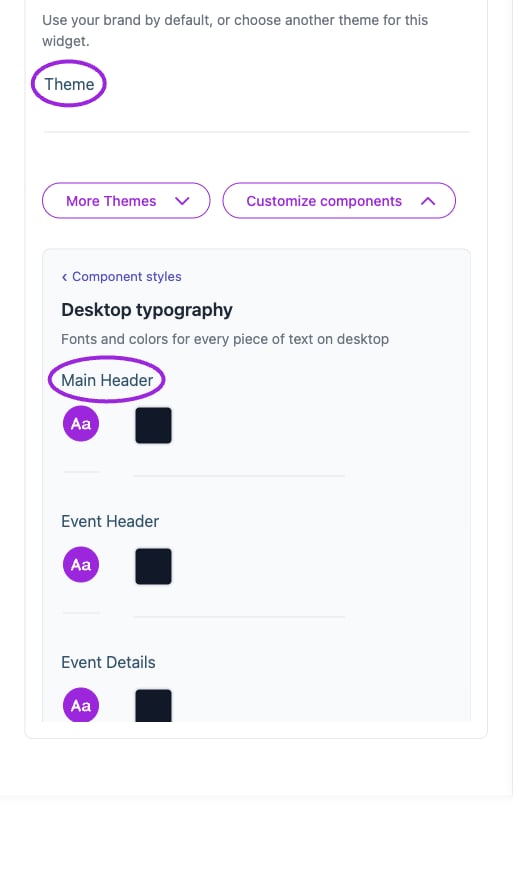Pick the Event Details text color
Image resolution: width=513 pixels, height=885 pixels.
tap(154, 706)
